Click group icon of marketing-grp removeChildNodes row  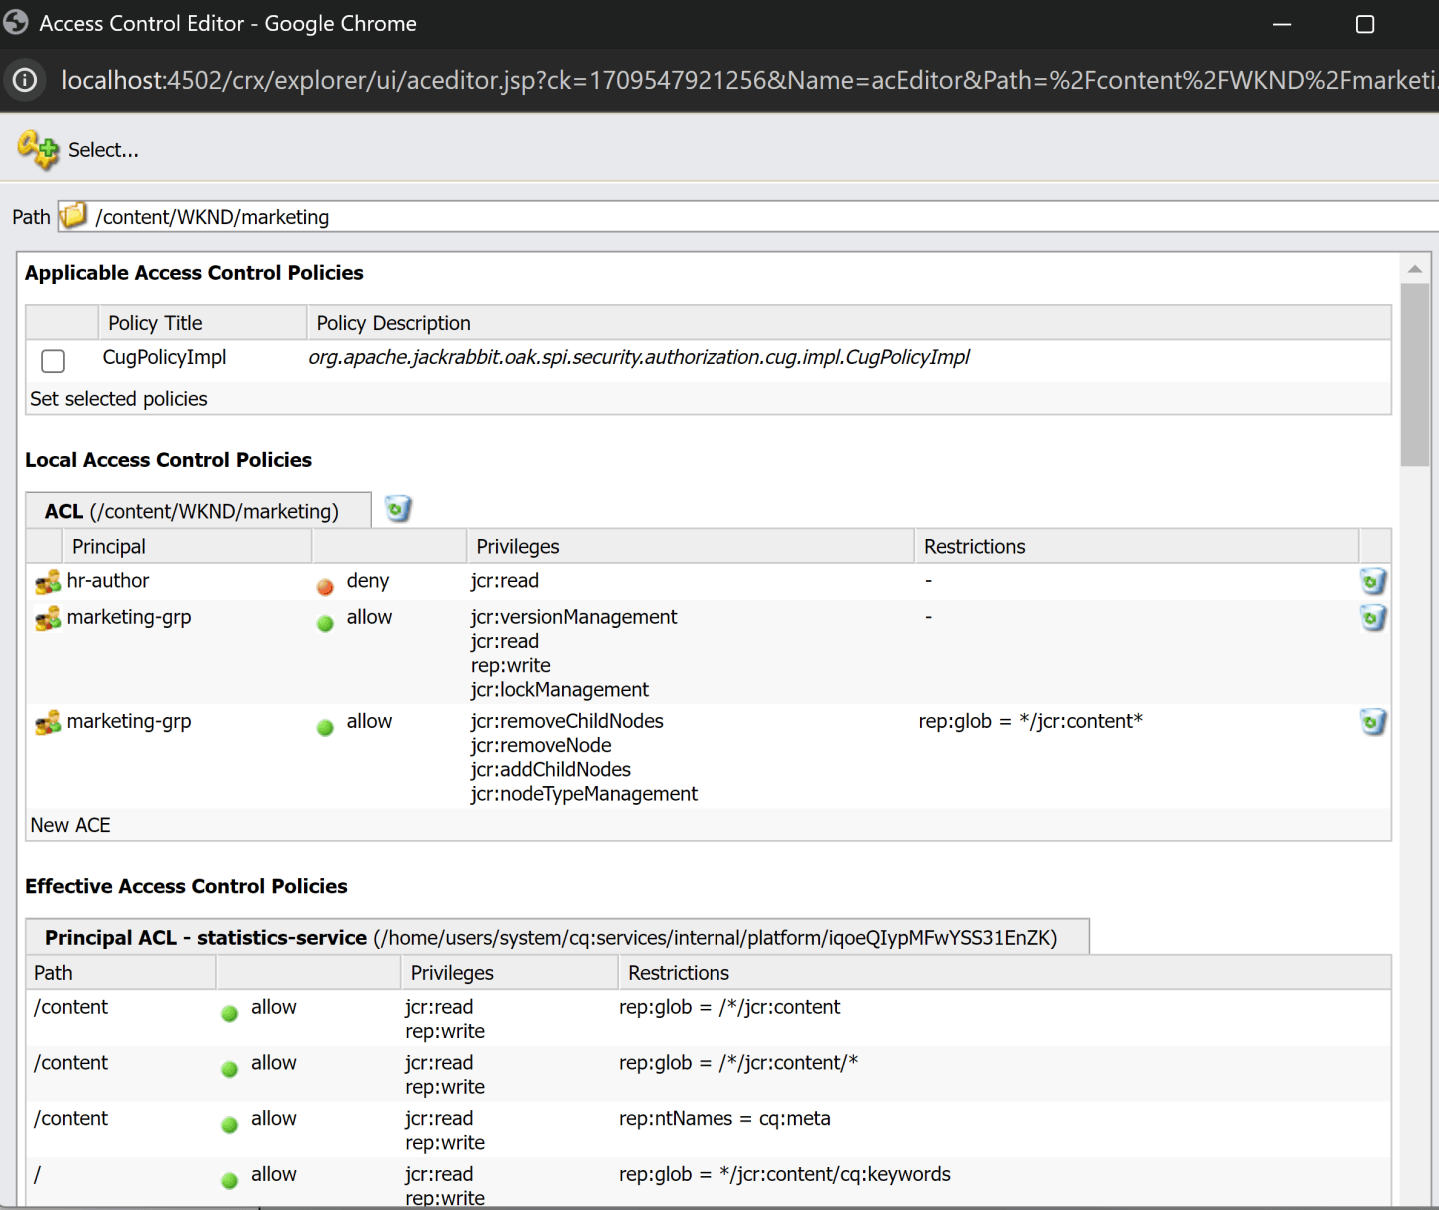[x=48, y=723]
